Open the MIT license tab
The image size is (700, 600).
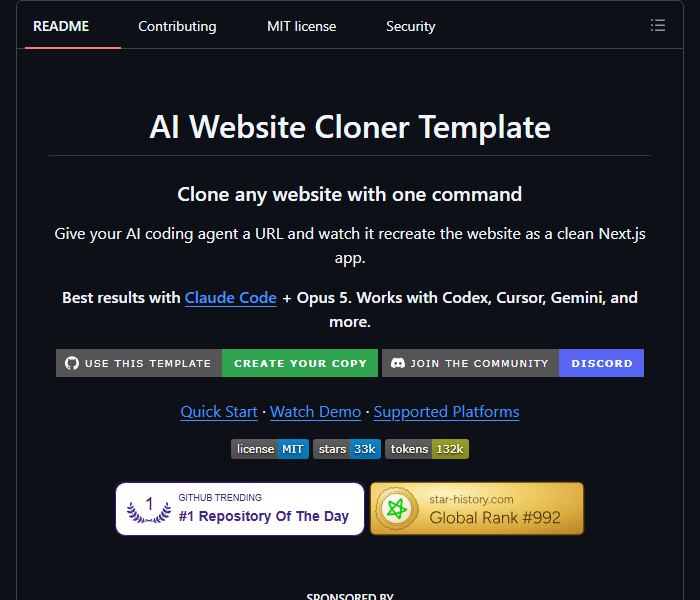(x=301, y=26)
